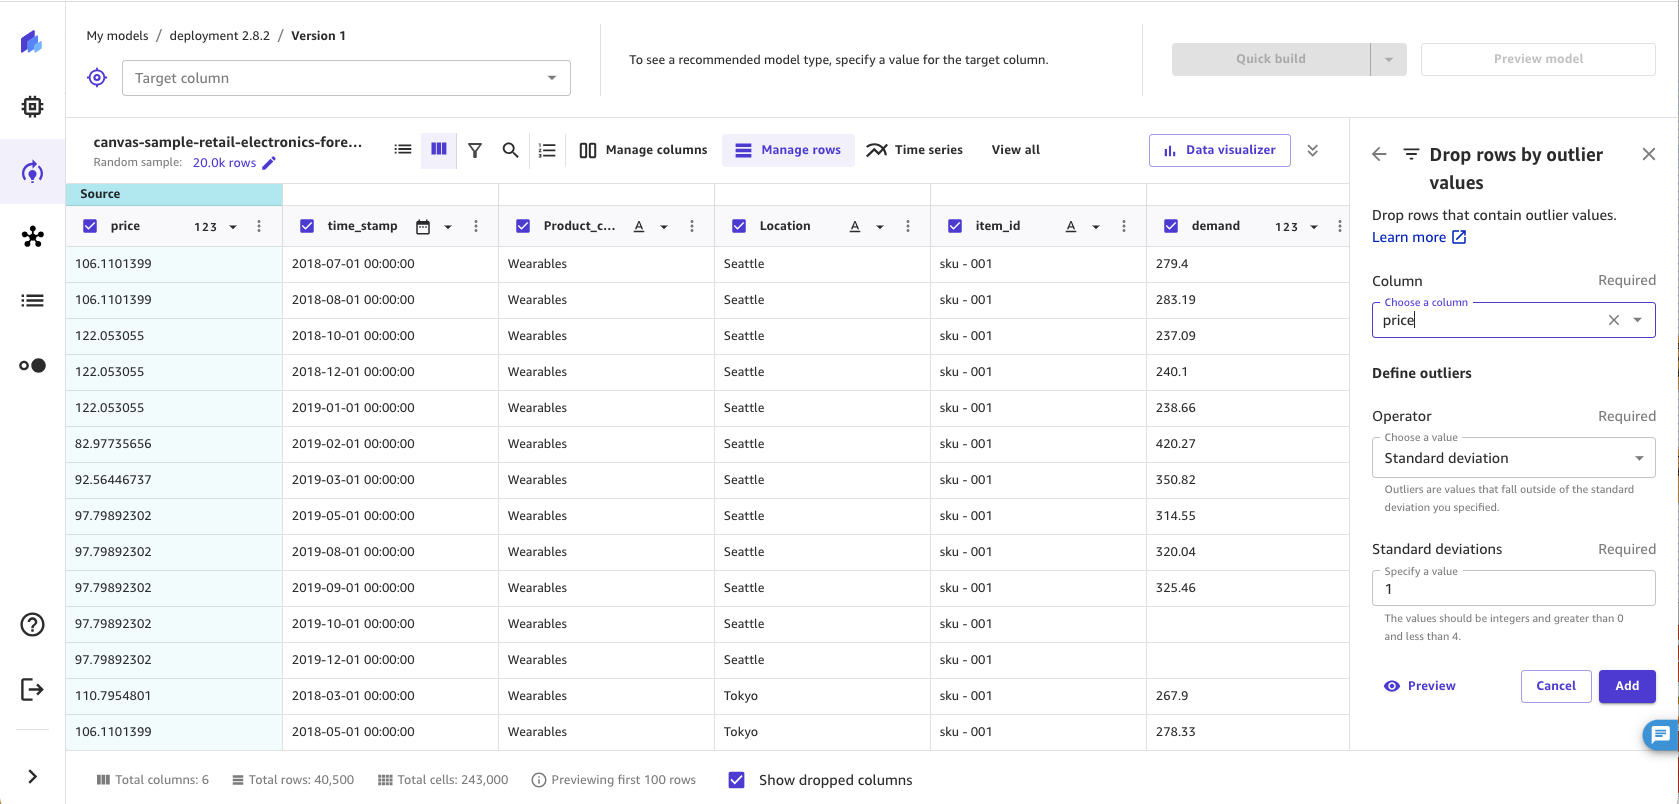Open the Manage columns tab
This screenshot has width=1679, height=804.
pos(643,150)
